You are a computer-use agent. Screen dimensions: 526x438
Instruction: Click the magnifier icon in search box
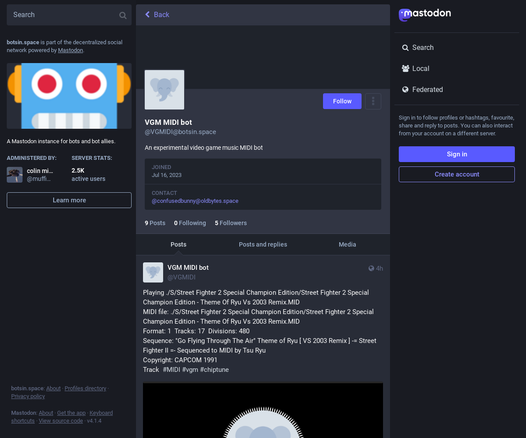coord(123,15)
